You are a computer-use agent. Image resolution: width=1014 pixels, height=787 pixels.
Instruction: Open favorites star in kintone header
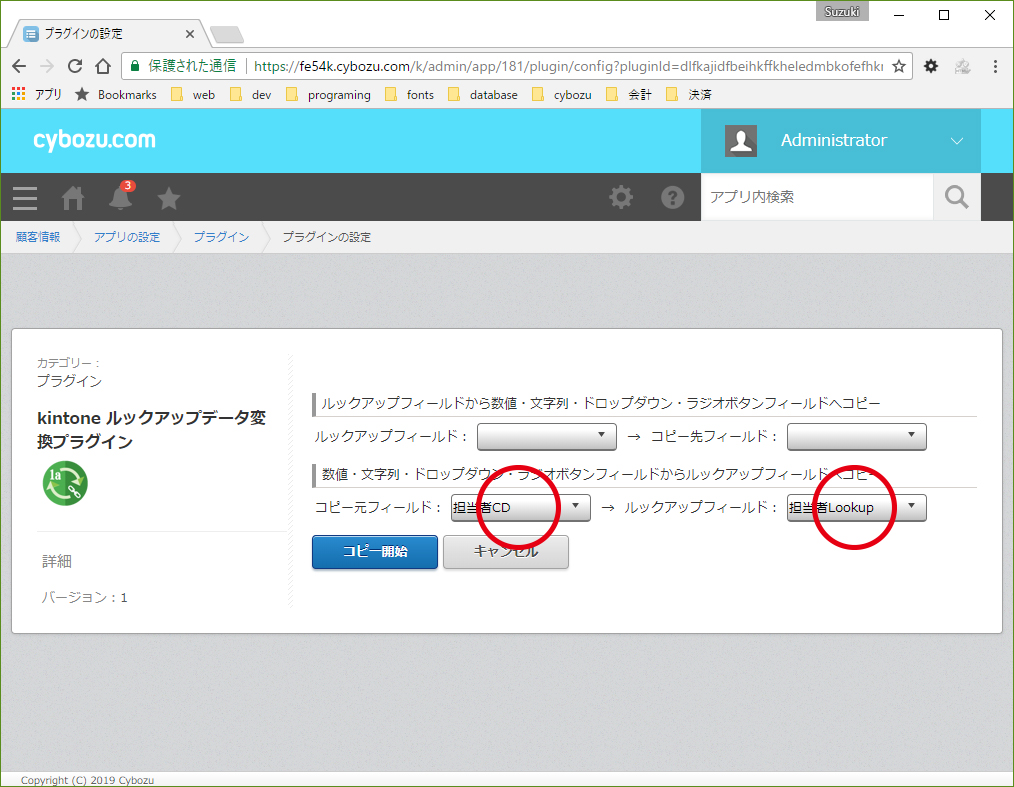point(169,198)
